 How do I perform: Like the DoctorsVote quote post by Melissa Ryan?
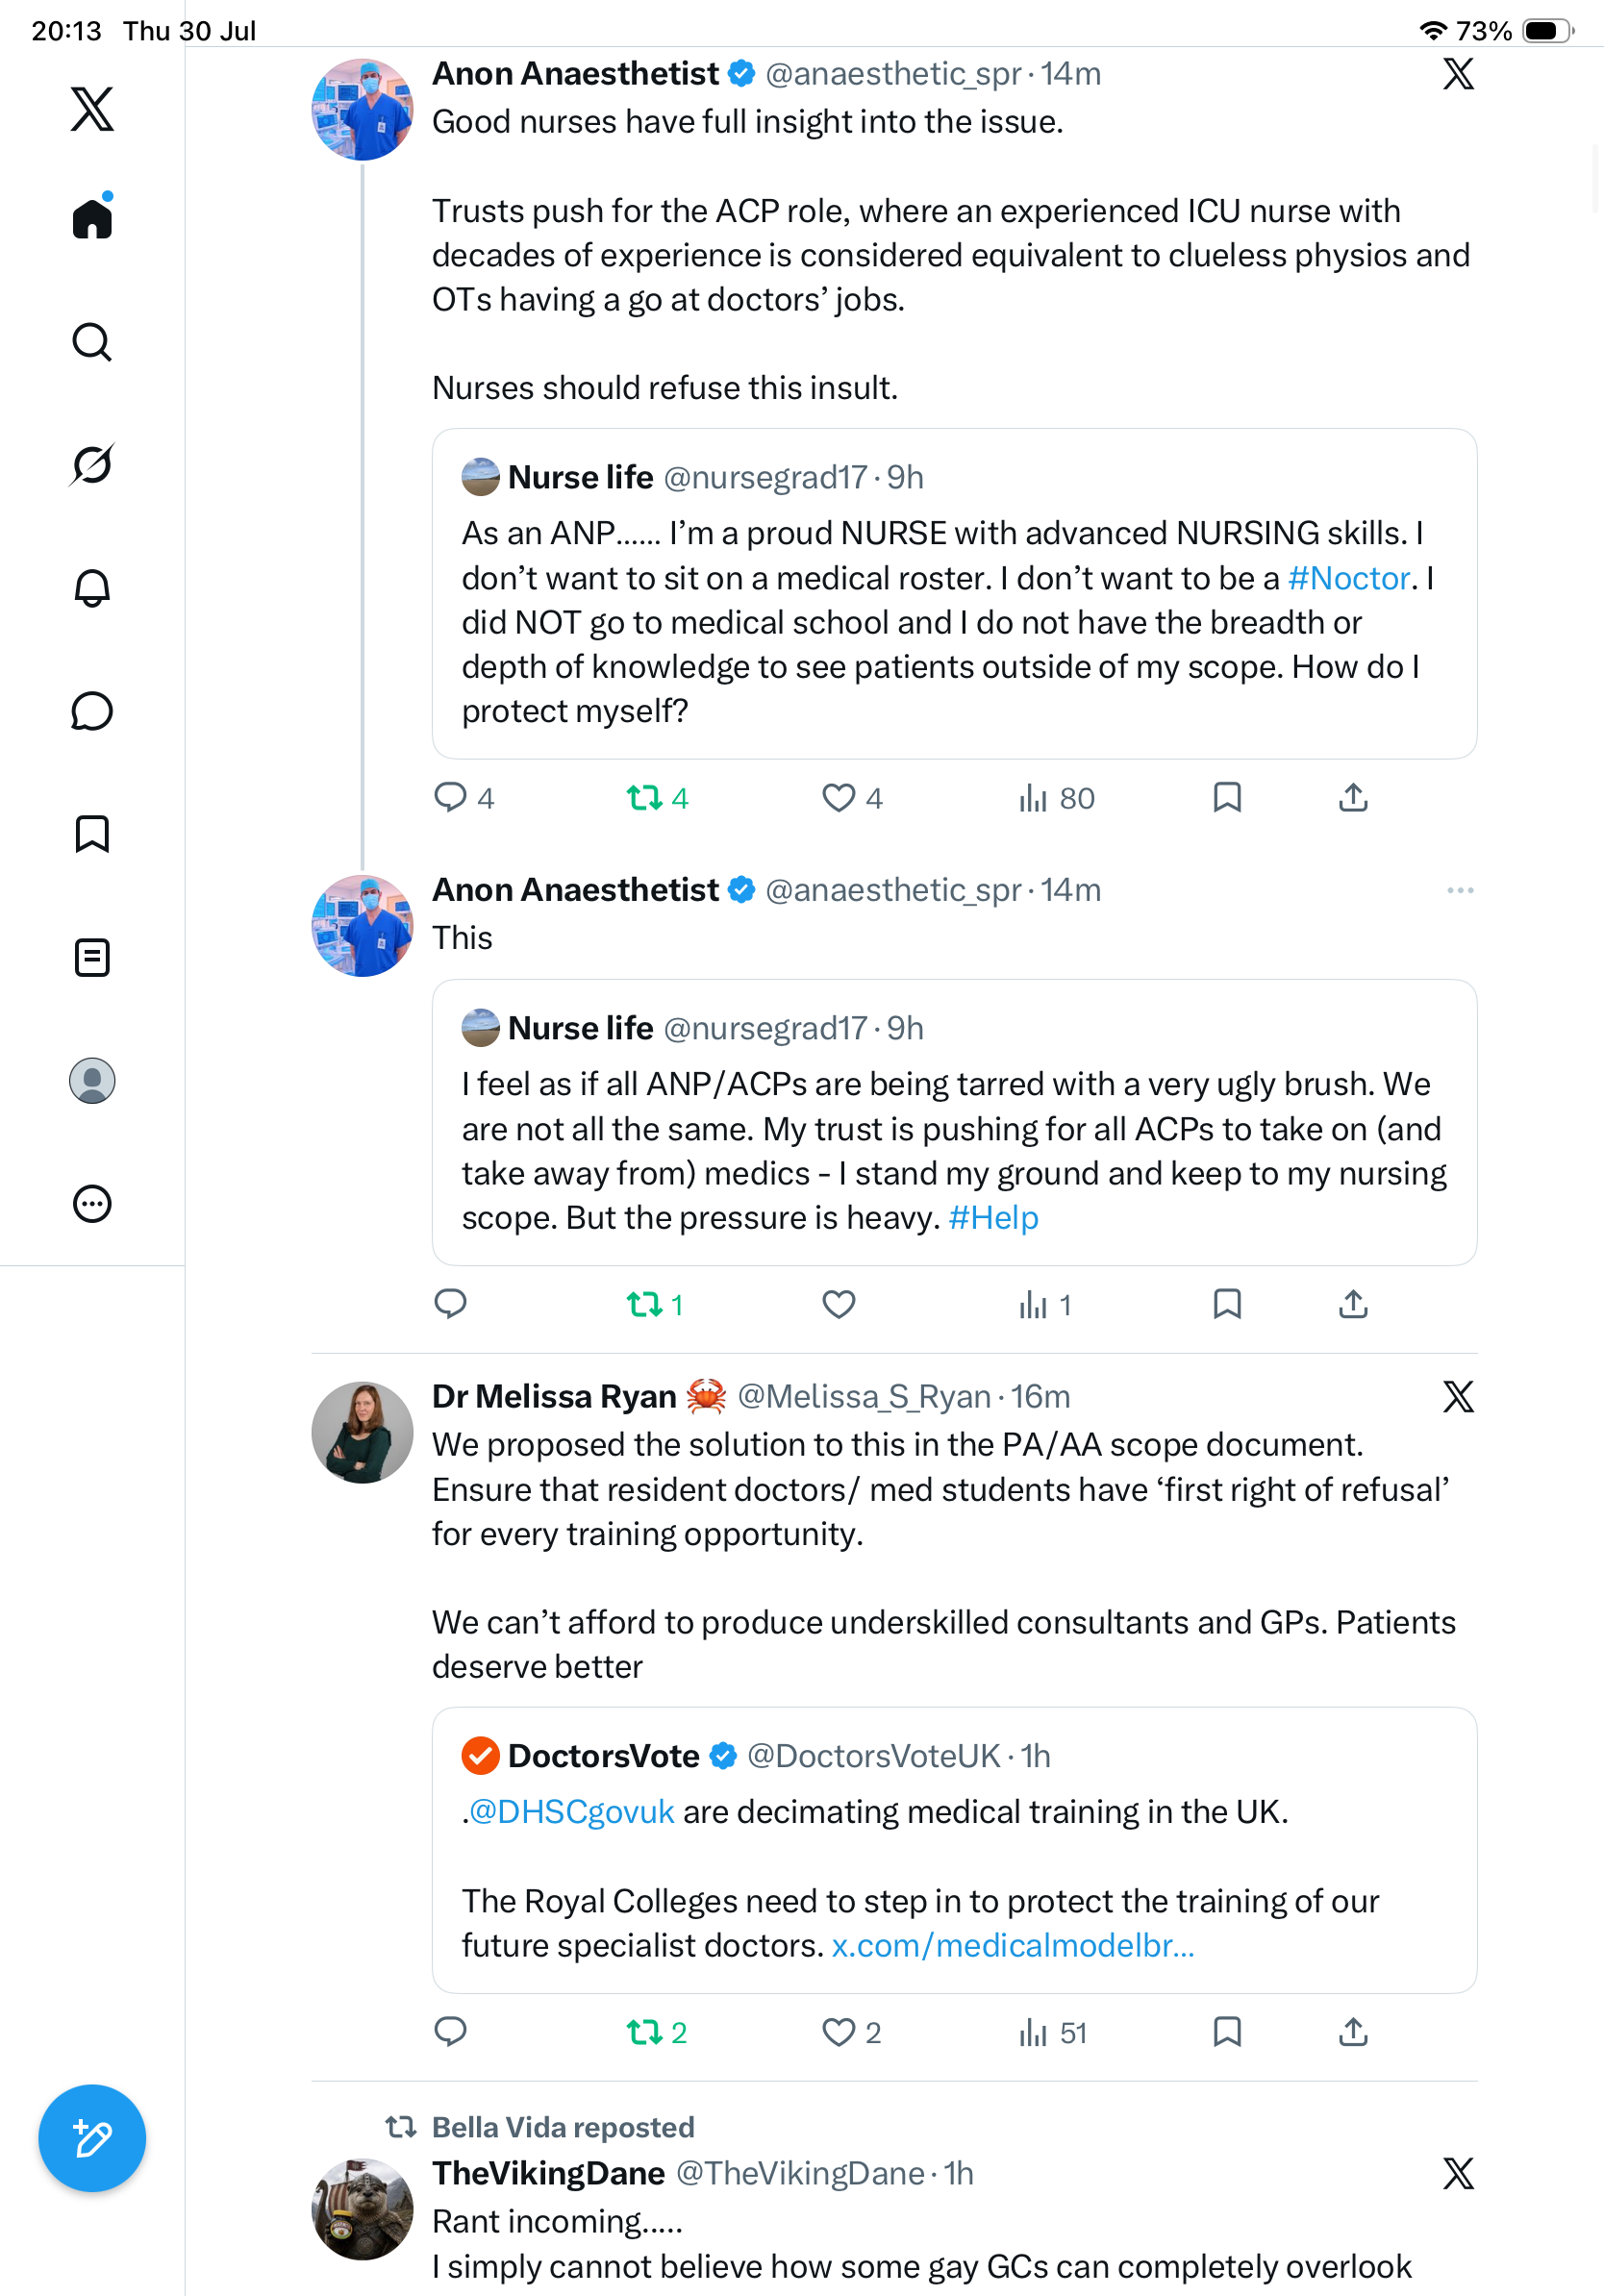click(x=851, y=2032)
